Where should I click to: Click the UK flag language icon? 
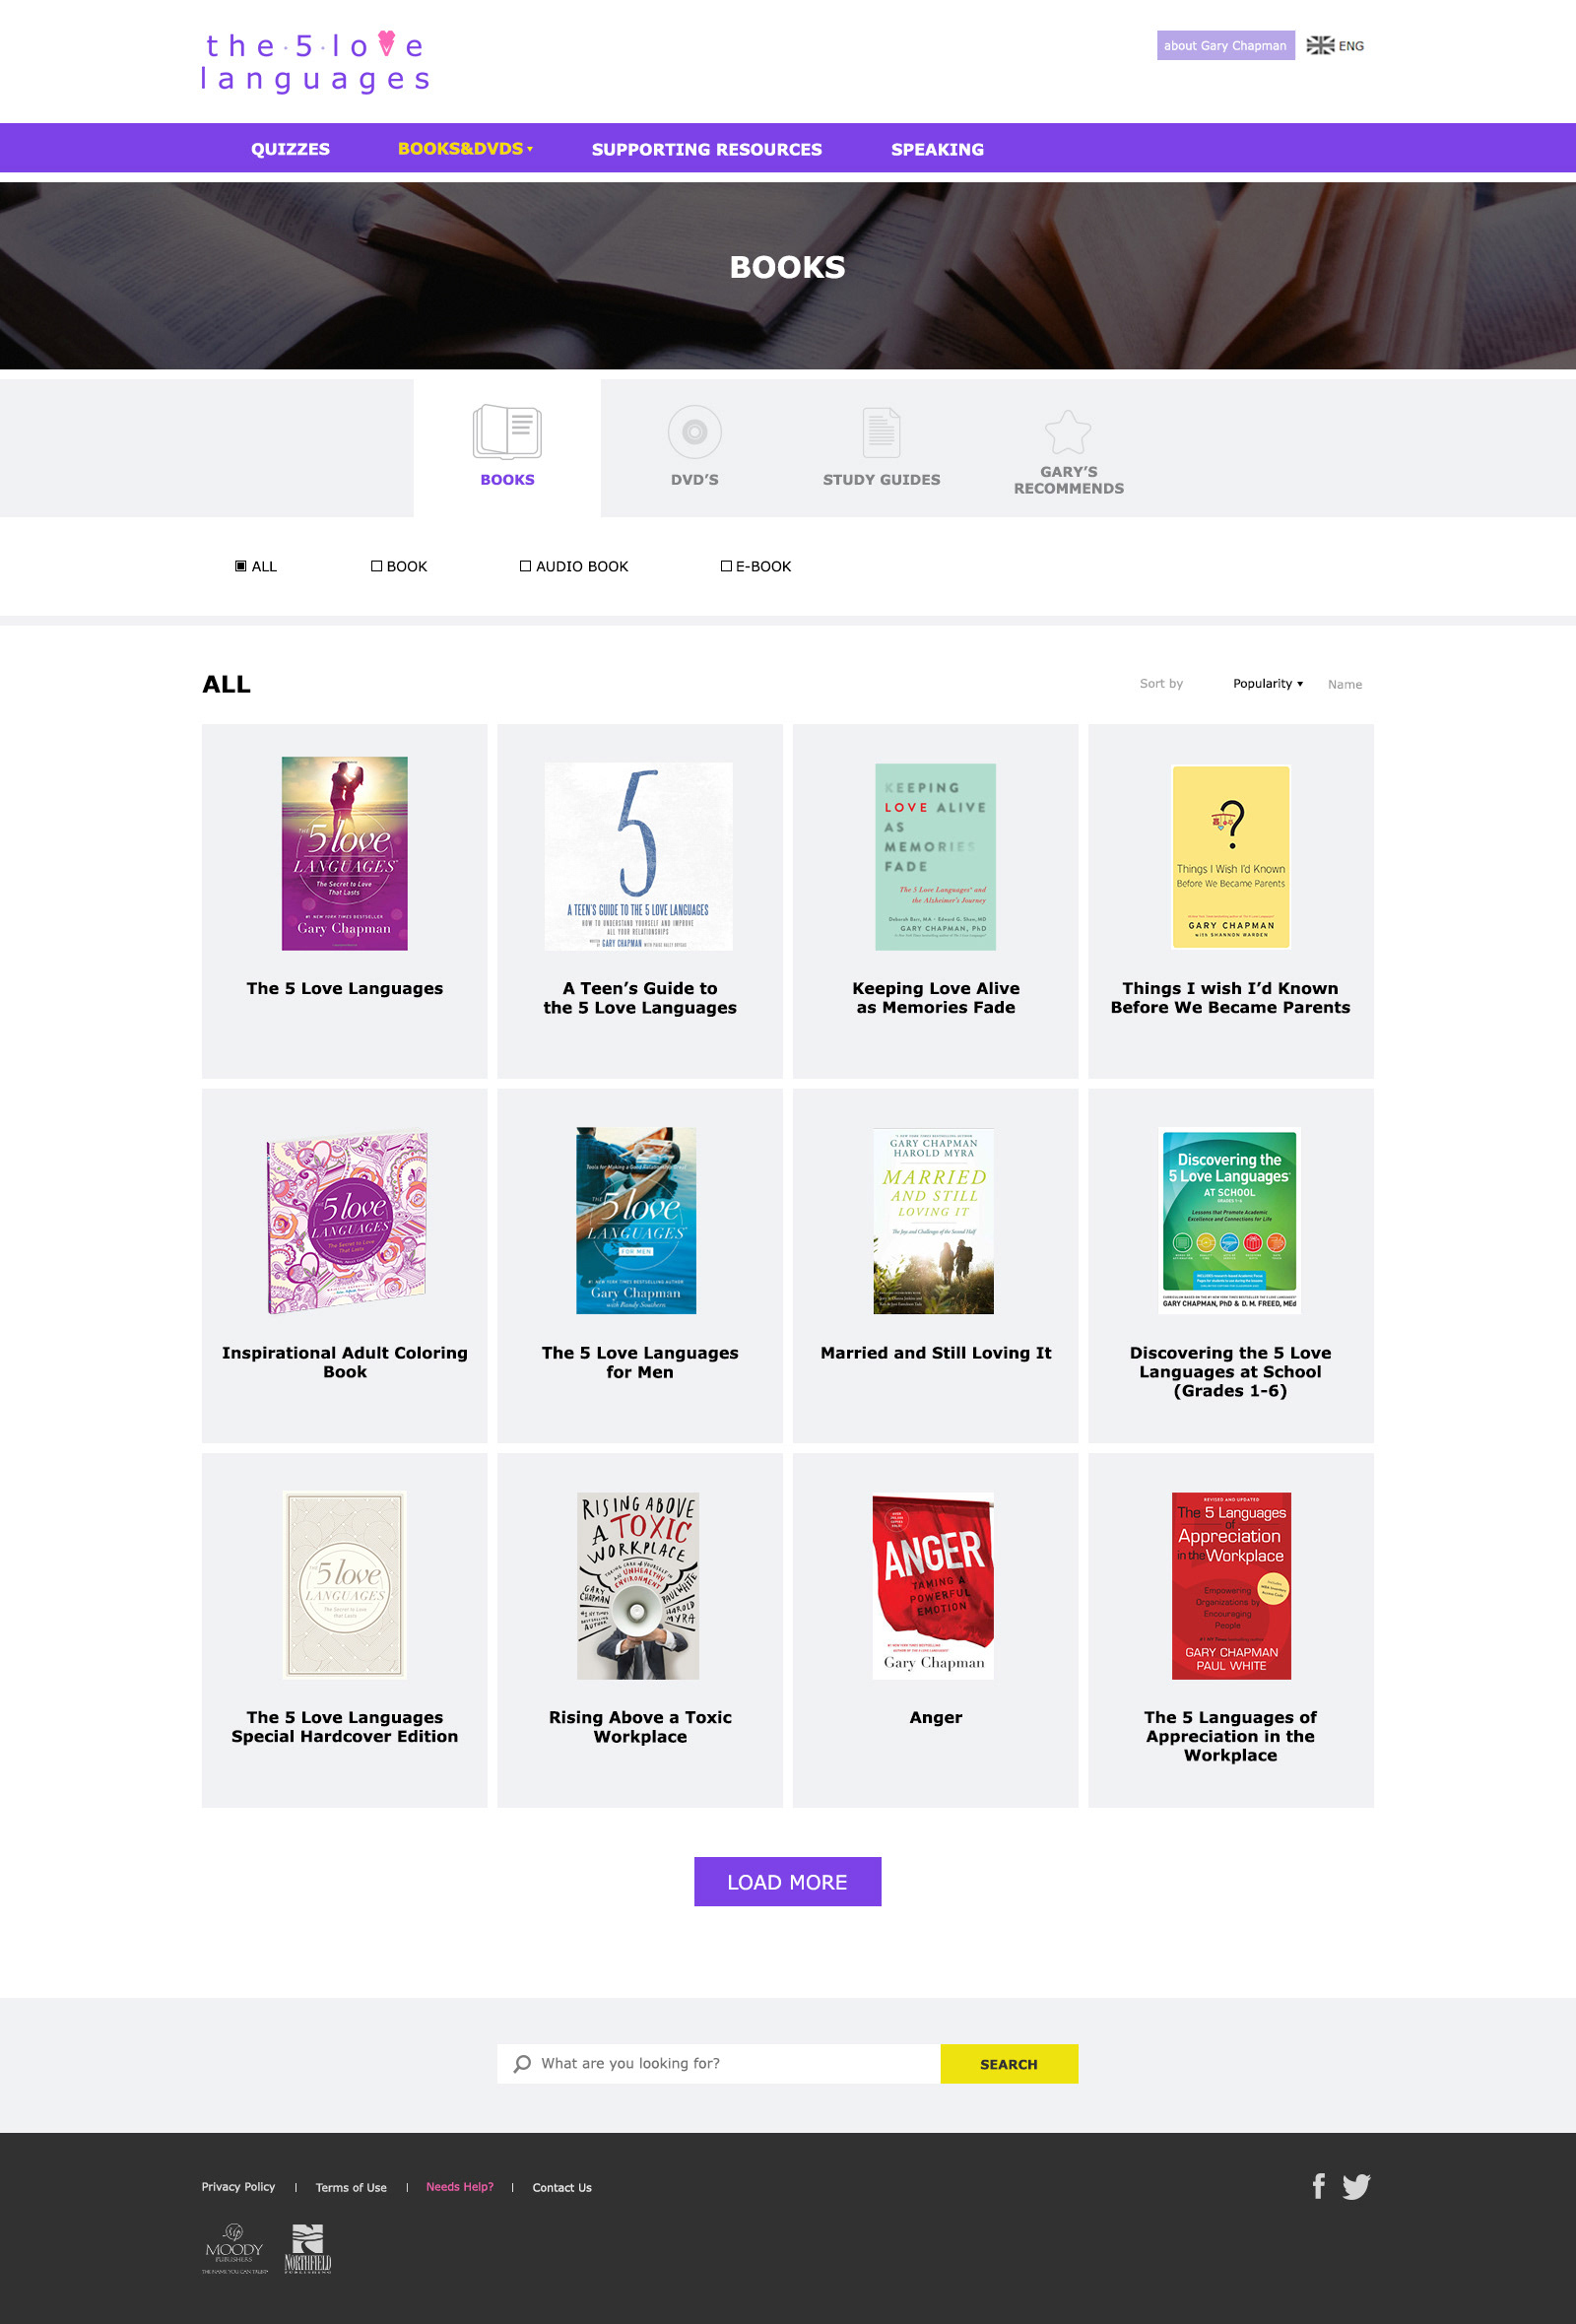tap(1320, 45)
